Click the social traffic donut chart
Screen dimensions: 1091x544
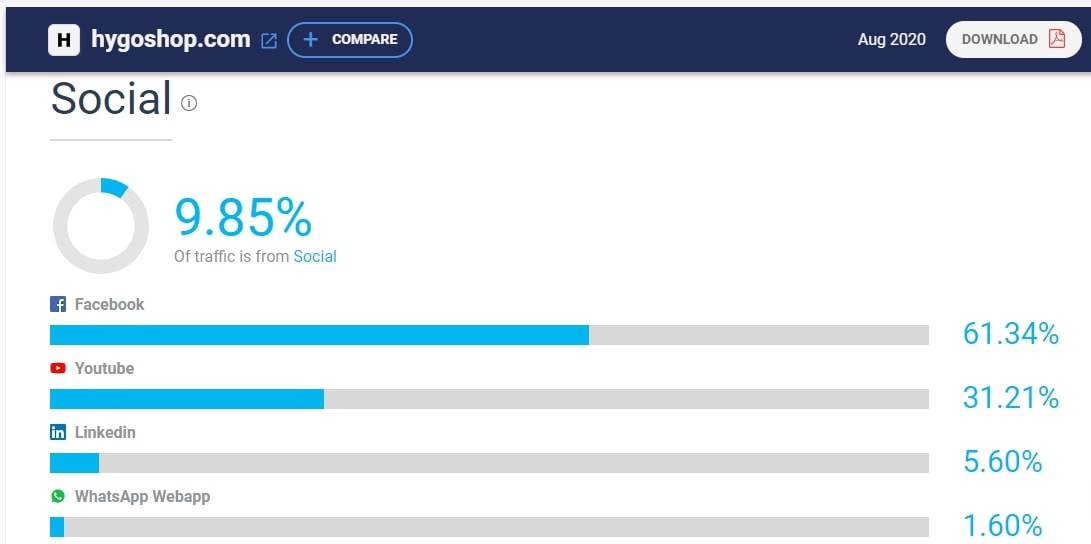(100, 225)
